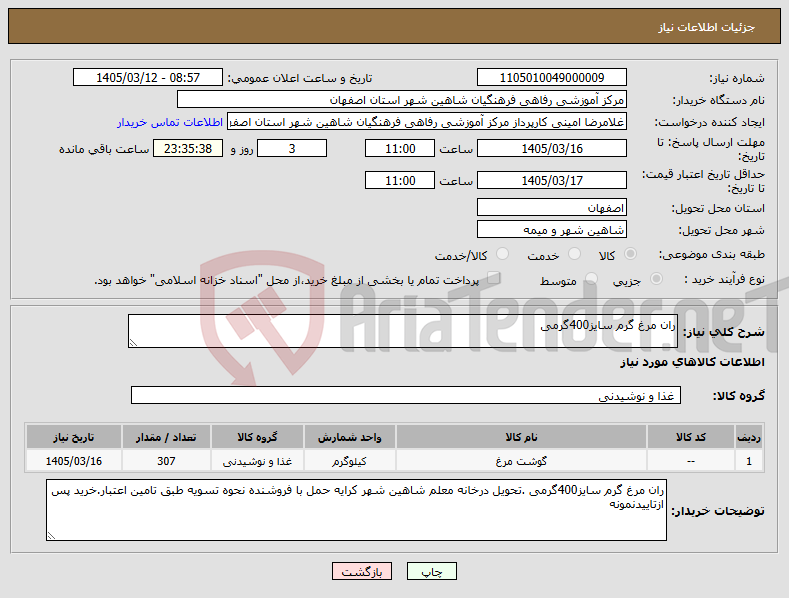Click the کد کالا column header
Image resolution: width=789 pixels, height=598 pixels.
click(x=690, y=437)
